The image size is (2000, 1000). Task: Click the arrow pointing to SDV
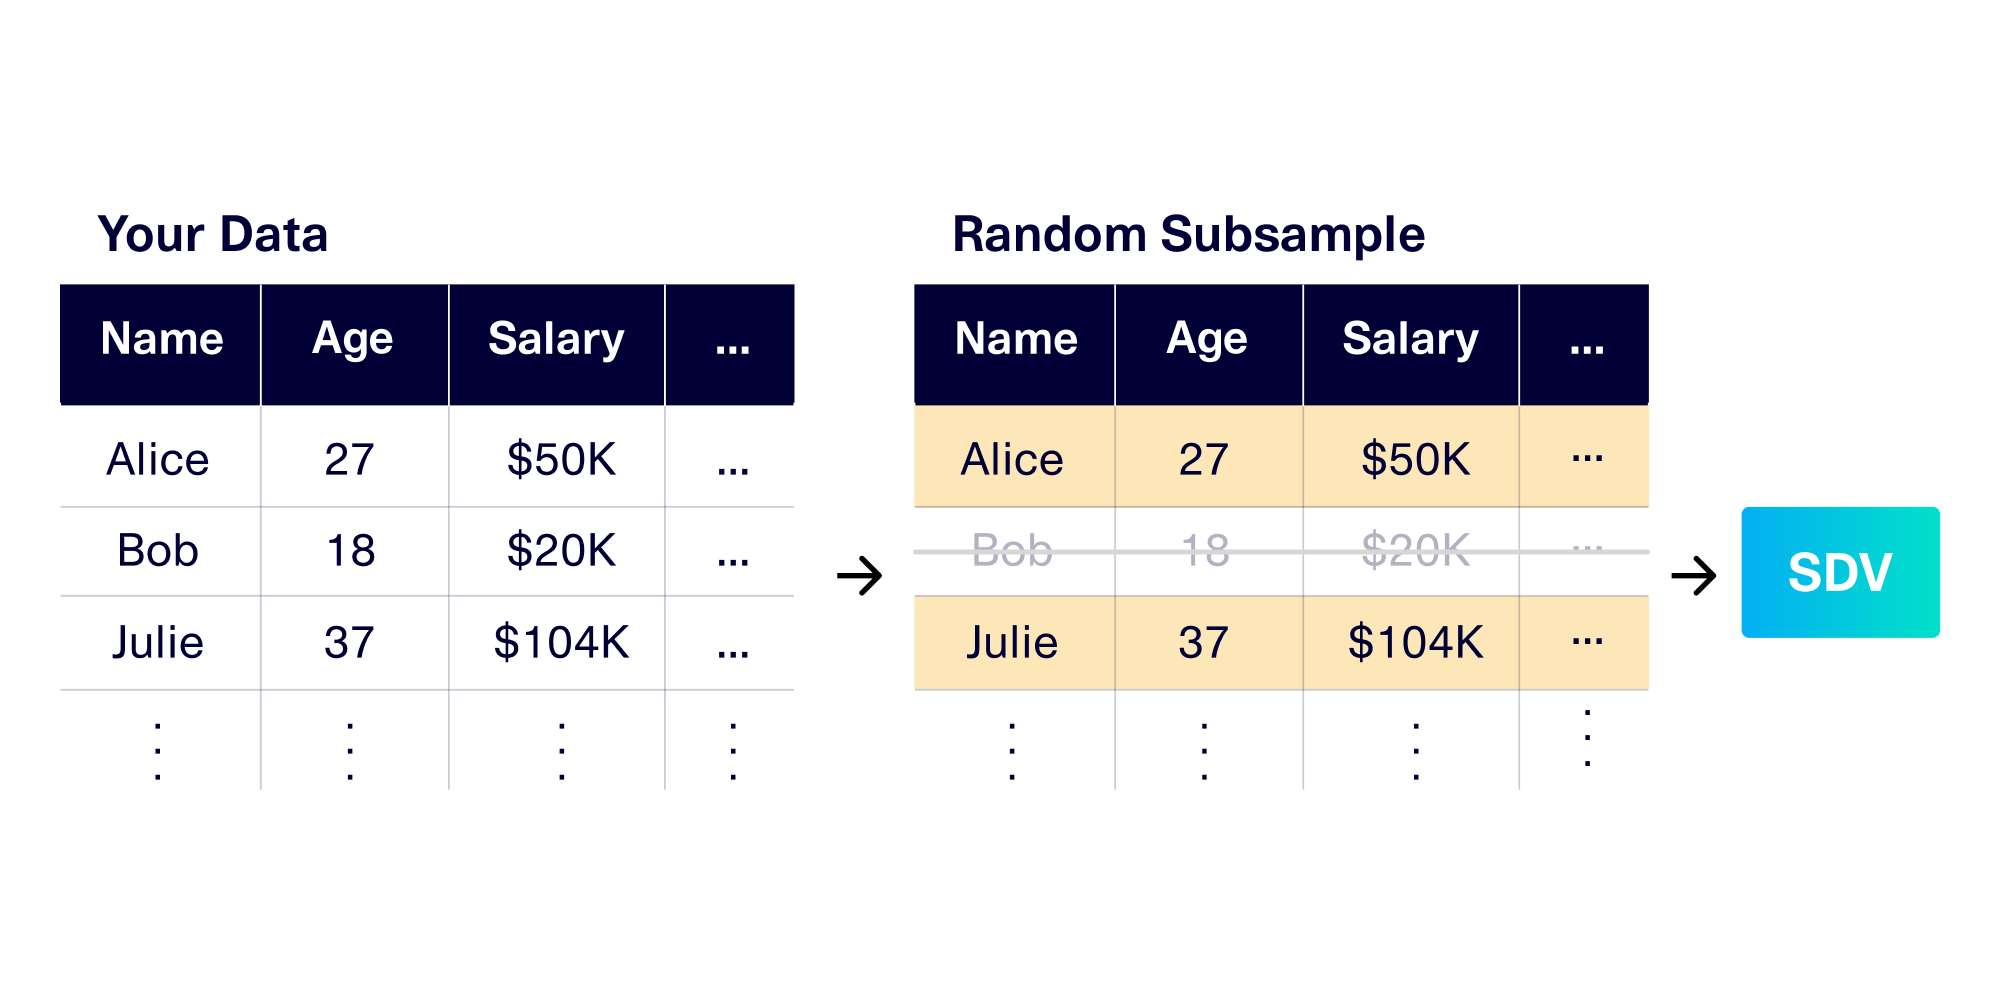(x=1694, y=576)
